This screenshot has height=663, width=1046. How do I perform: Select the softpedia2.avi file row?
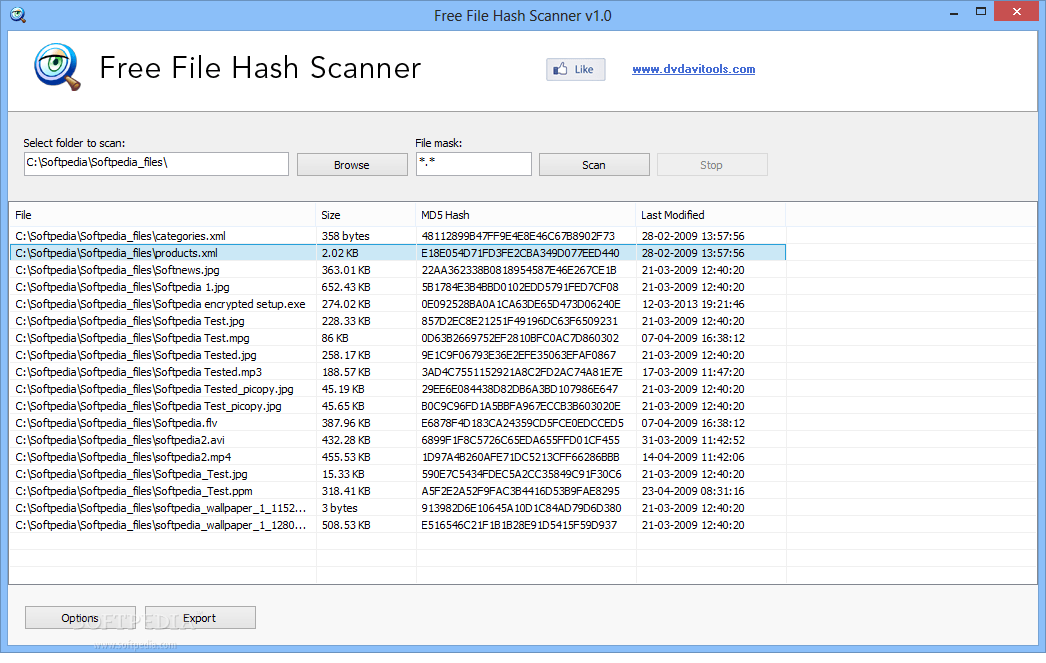[398, 440]
